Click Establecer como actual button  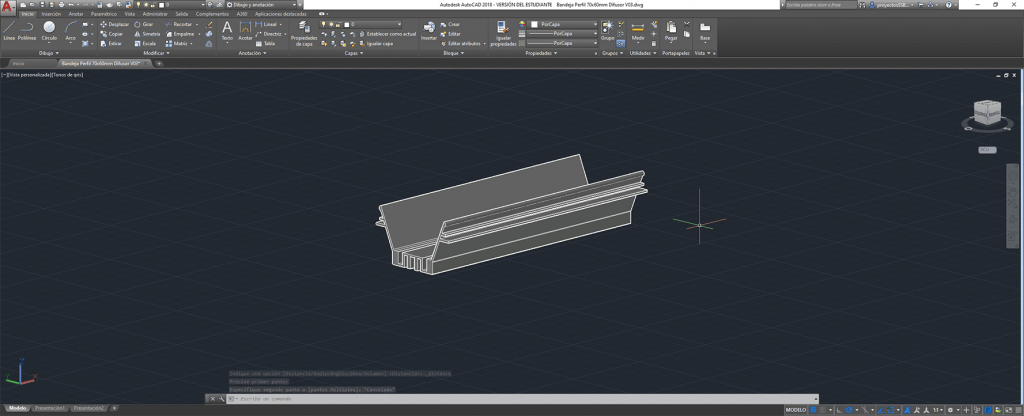(x=390, y=33)
